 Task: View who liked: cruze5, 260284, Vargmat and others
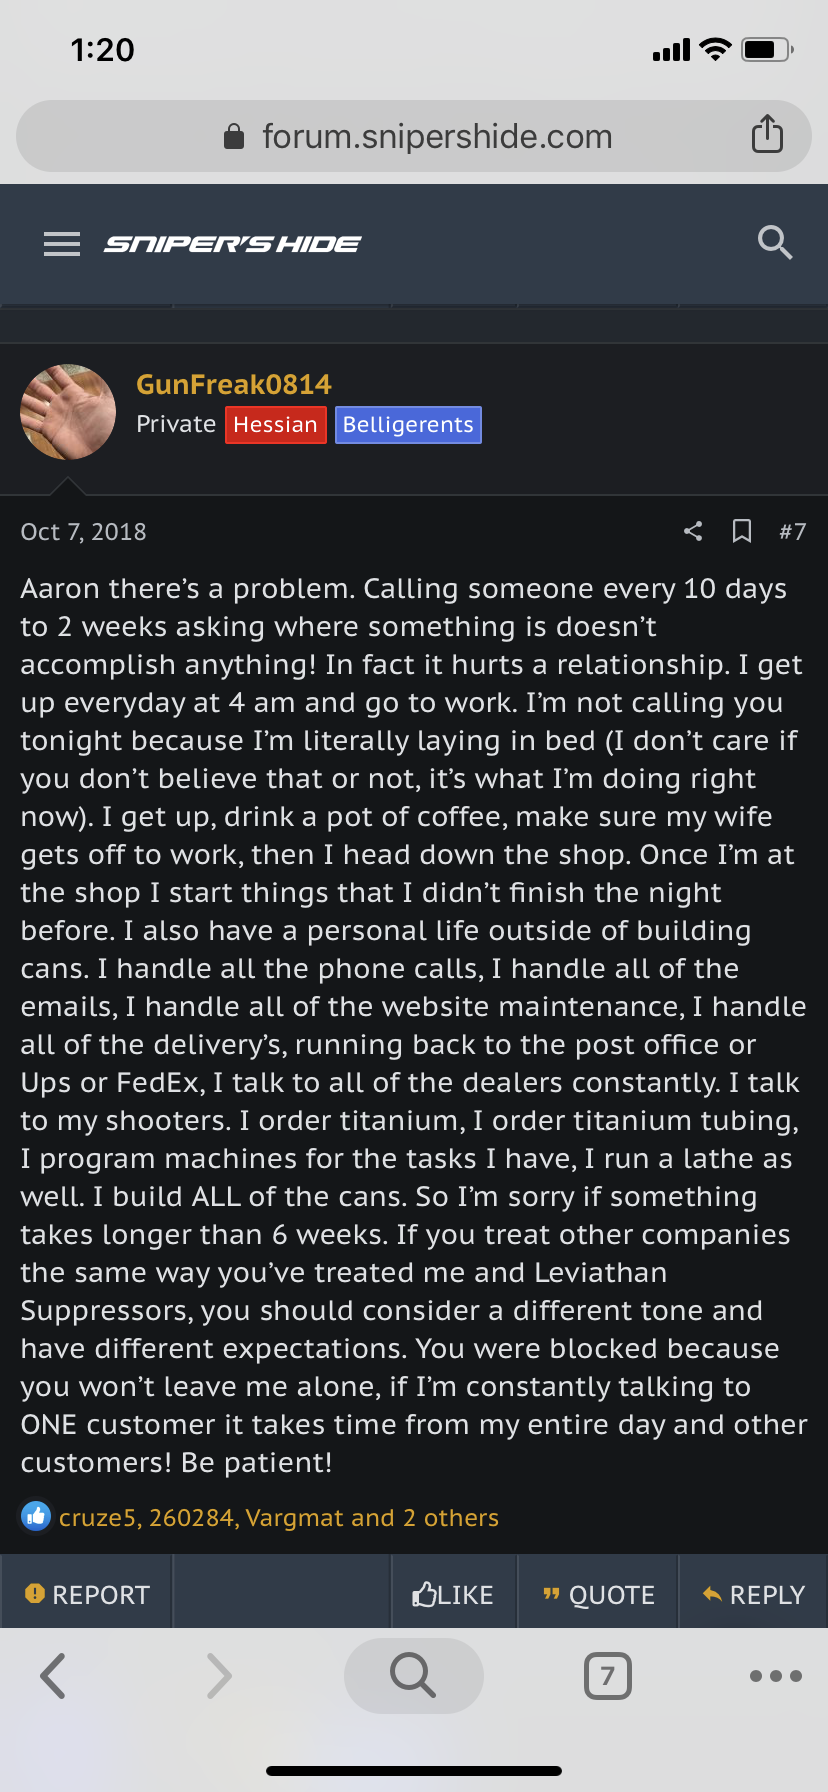278,1518
